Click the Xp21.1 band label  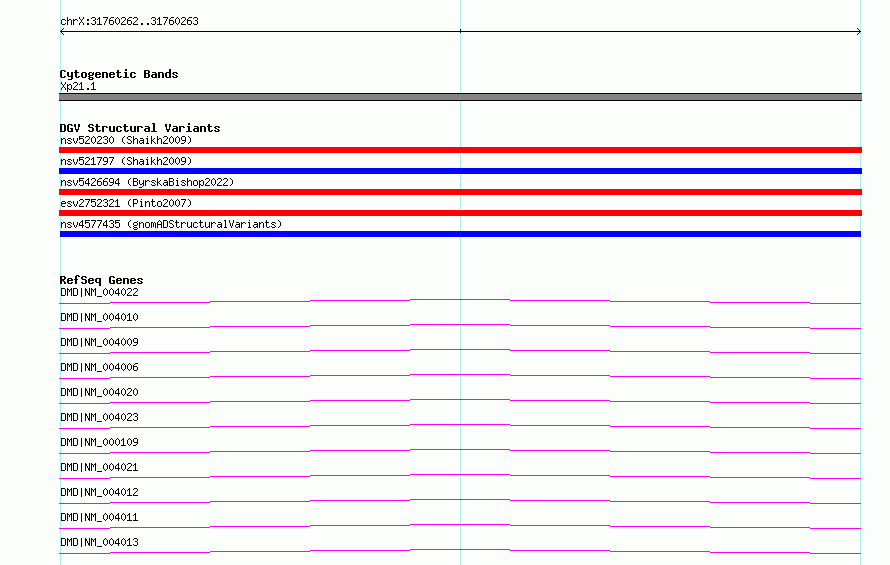coord(78,86)
